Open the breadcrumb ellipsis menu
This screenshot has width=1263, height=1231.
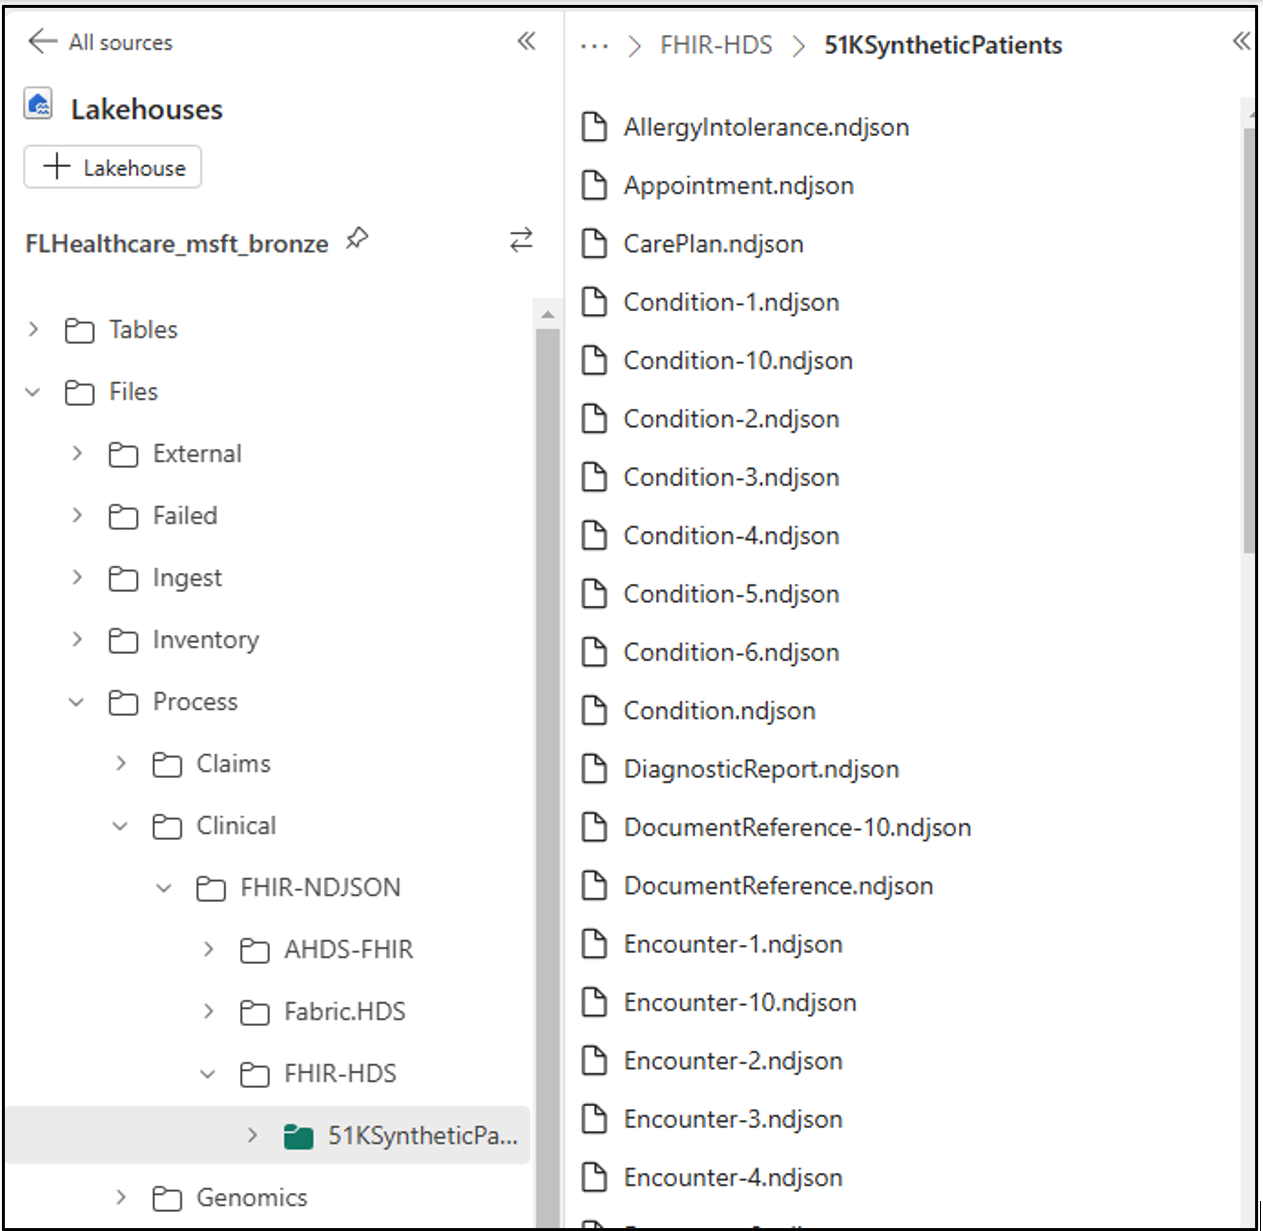(594, 46)
